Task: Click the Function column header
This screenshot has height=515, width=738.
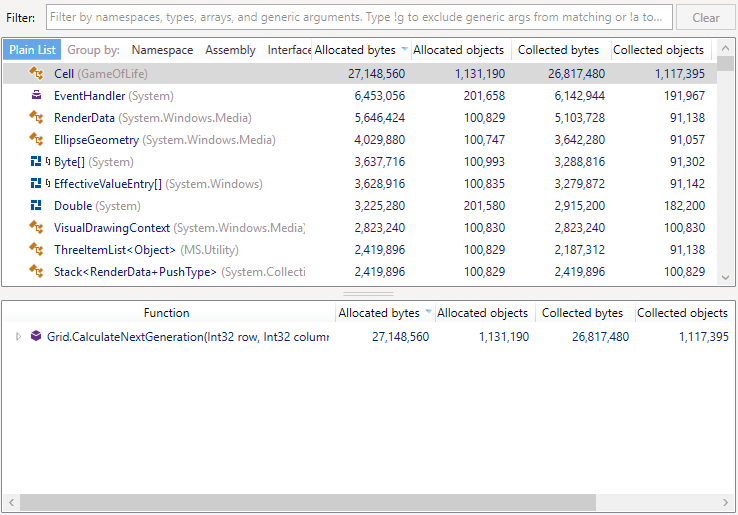Action: click(167, 313)
